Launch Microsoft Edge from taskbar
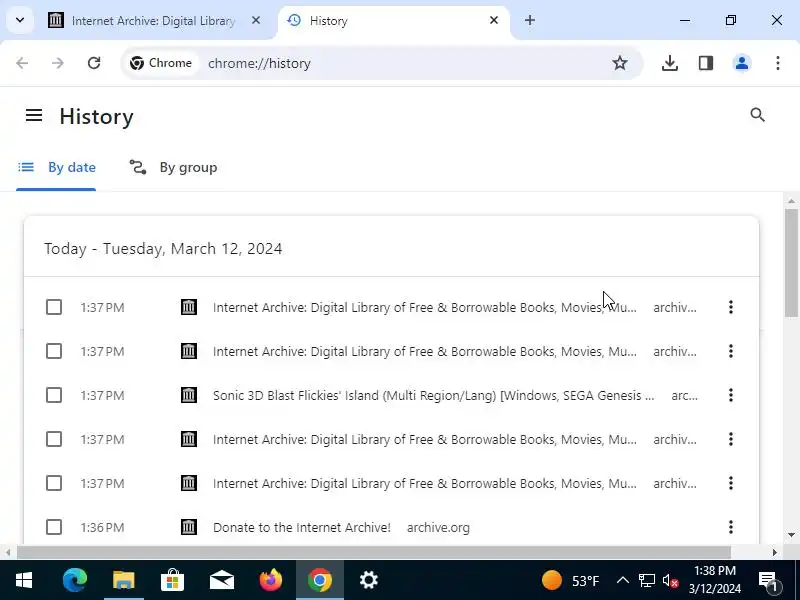The width and height of the screenshot is (800, 600). (x=74, y=580)
